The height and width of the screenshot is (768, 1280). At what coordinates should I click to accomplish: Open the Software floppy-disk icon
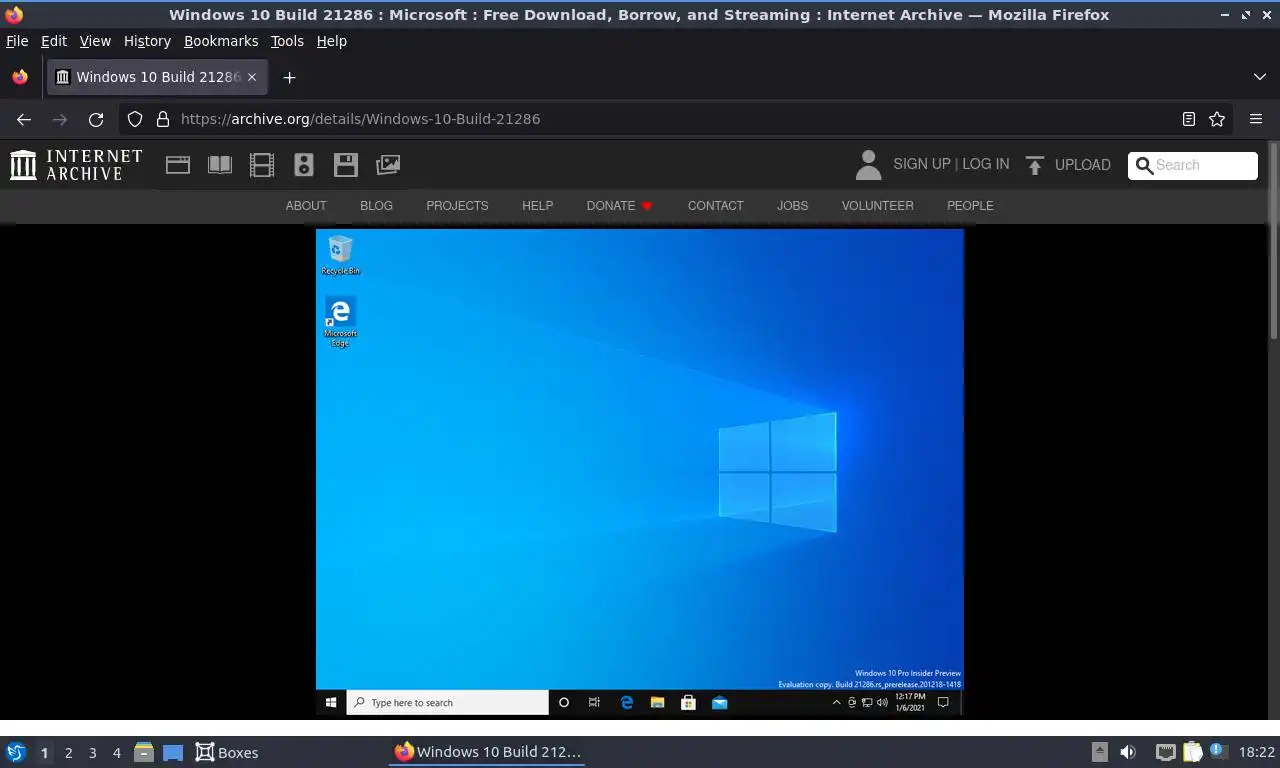tap(346, 165)
